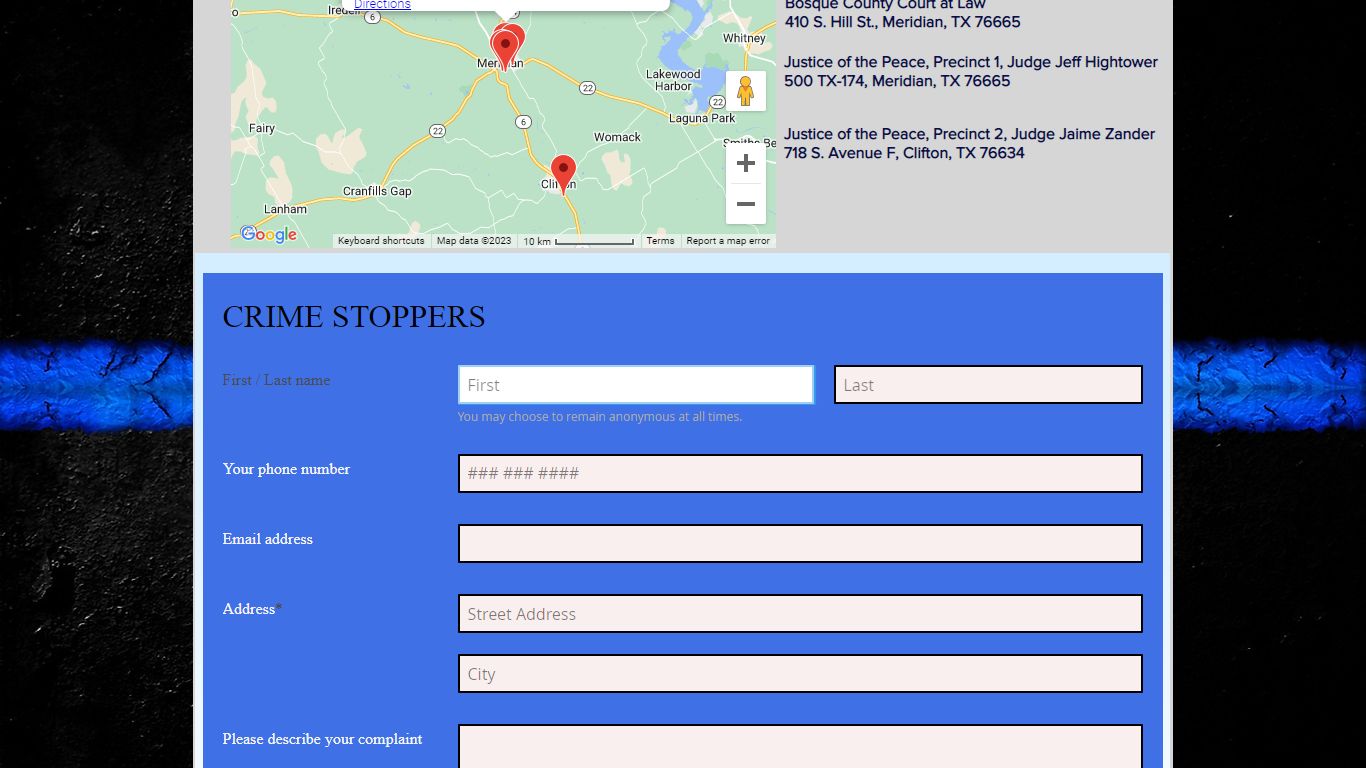The width and height of the screenshot is (1366, 768).
Task: Click the Google logo on the map
Action: (269, 234)
